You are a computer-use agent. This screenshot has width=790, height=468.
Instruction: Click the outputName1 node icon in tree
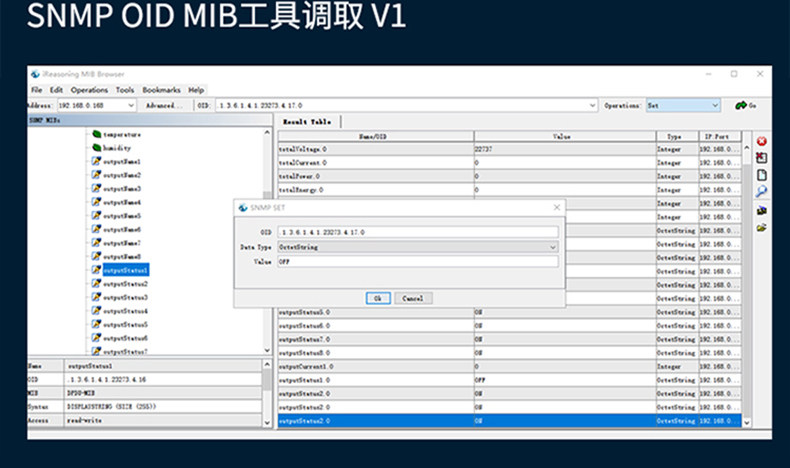[97, 161]
